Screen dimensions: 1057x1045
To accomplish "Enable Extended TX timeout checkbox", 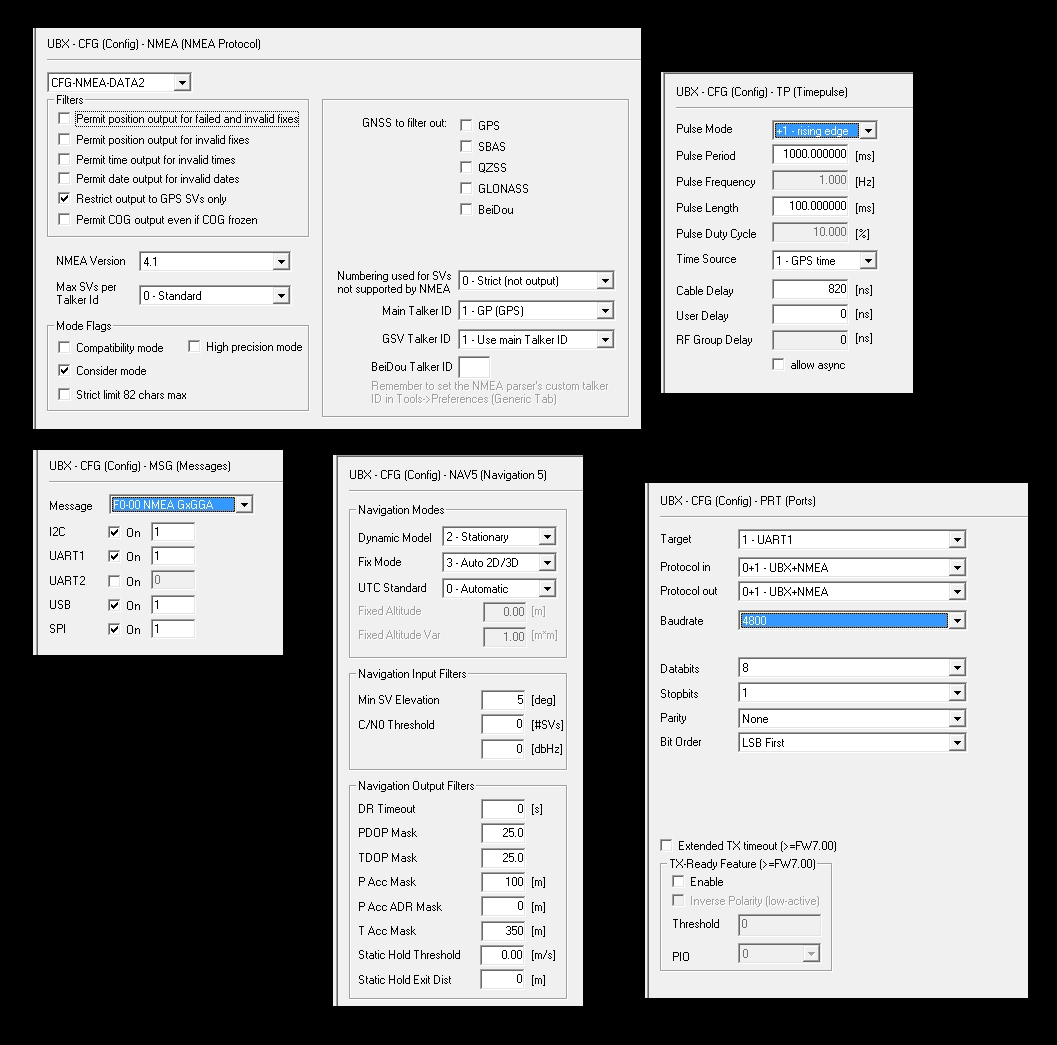I will (667, 846).
